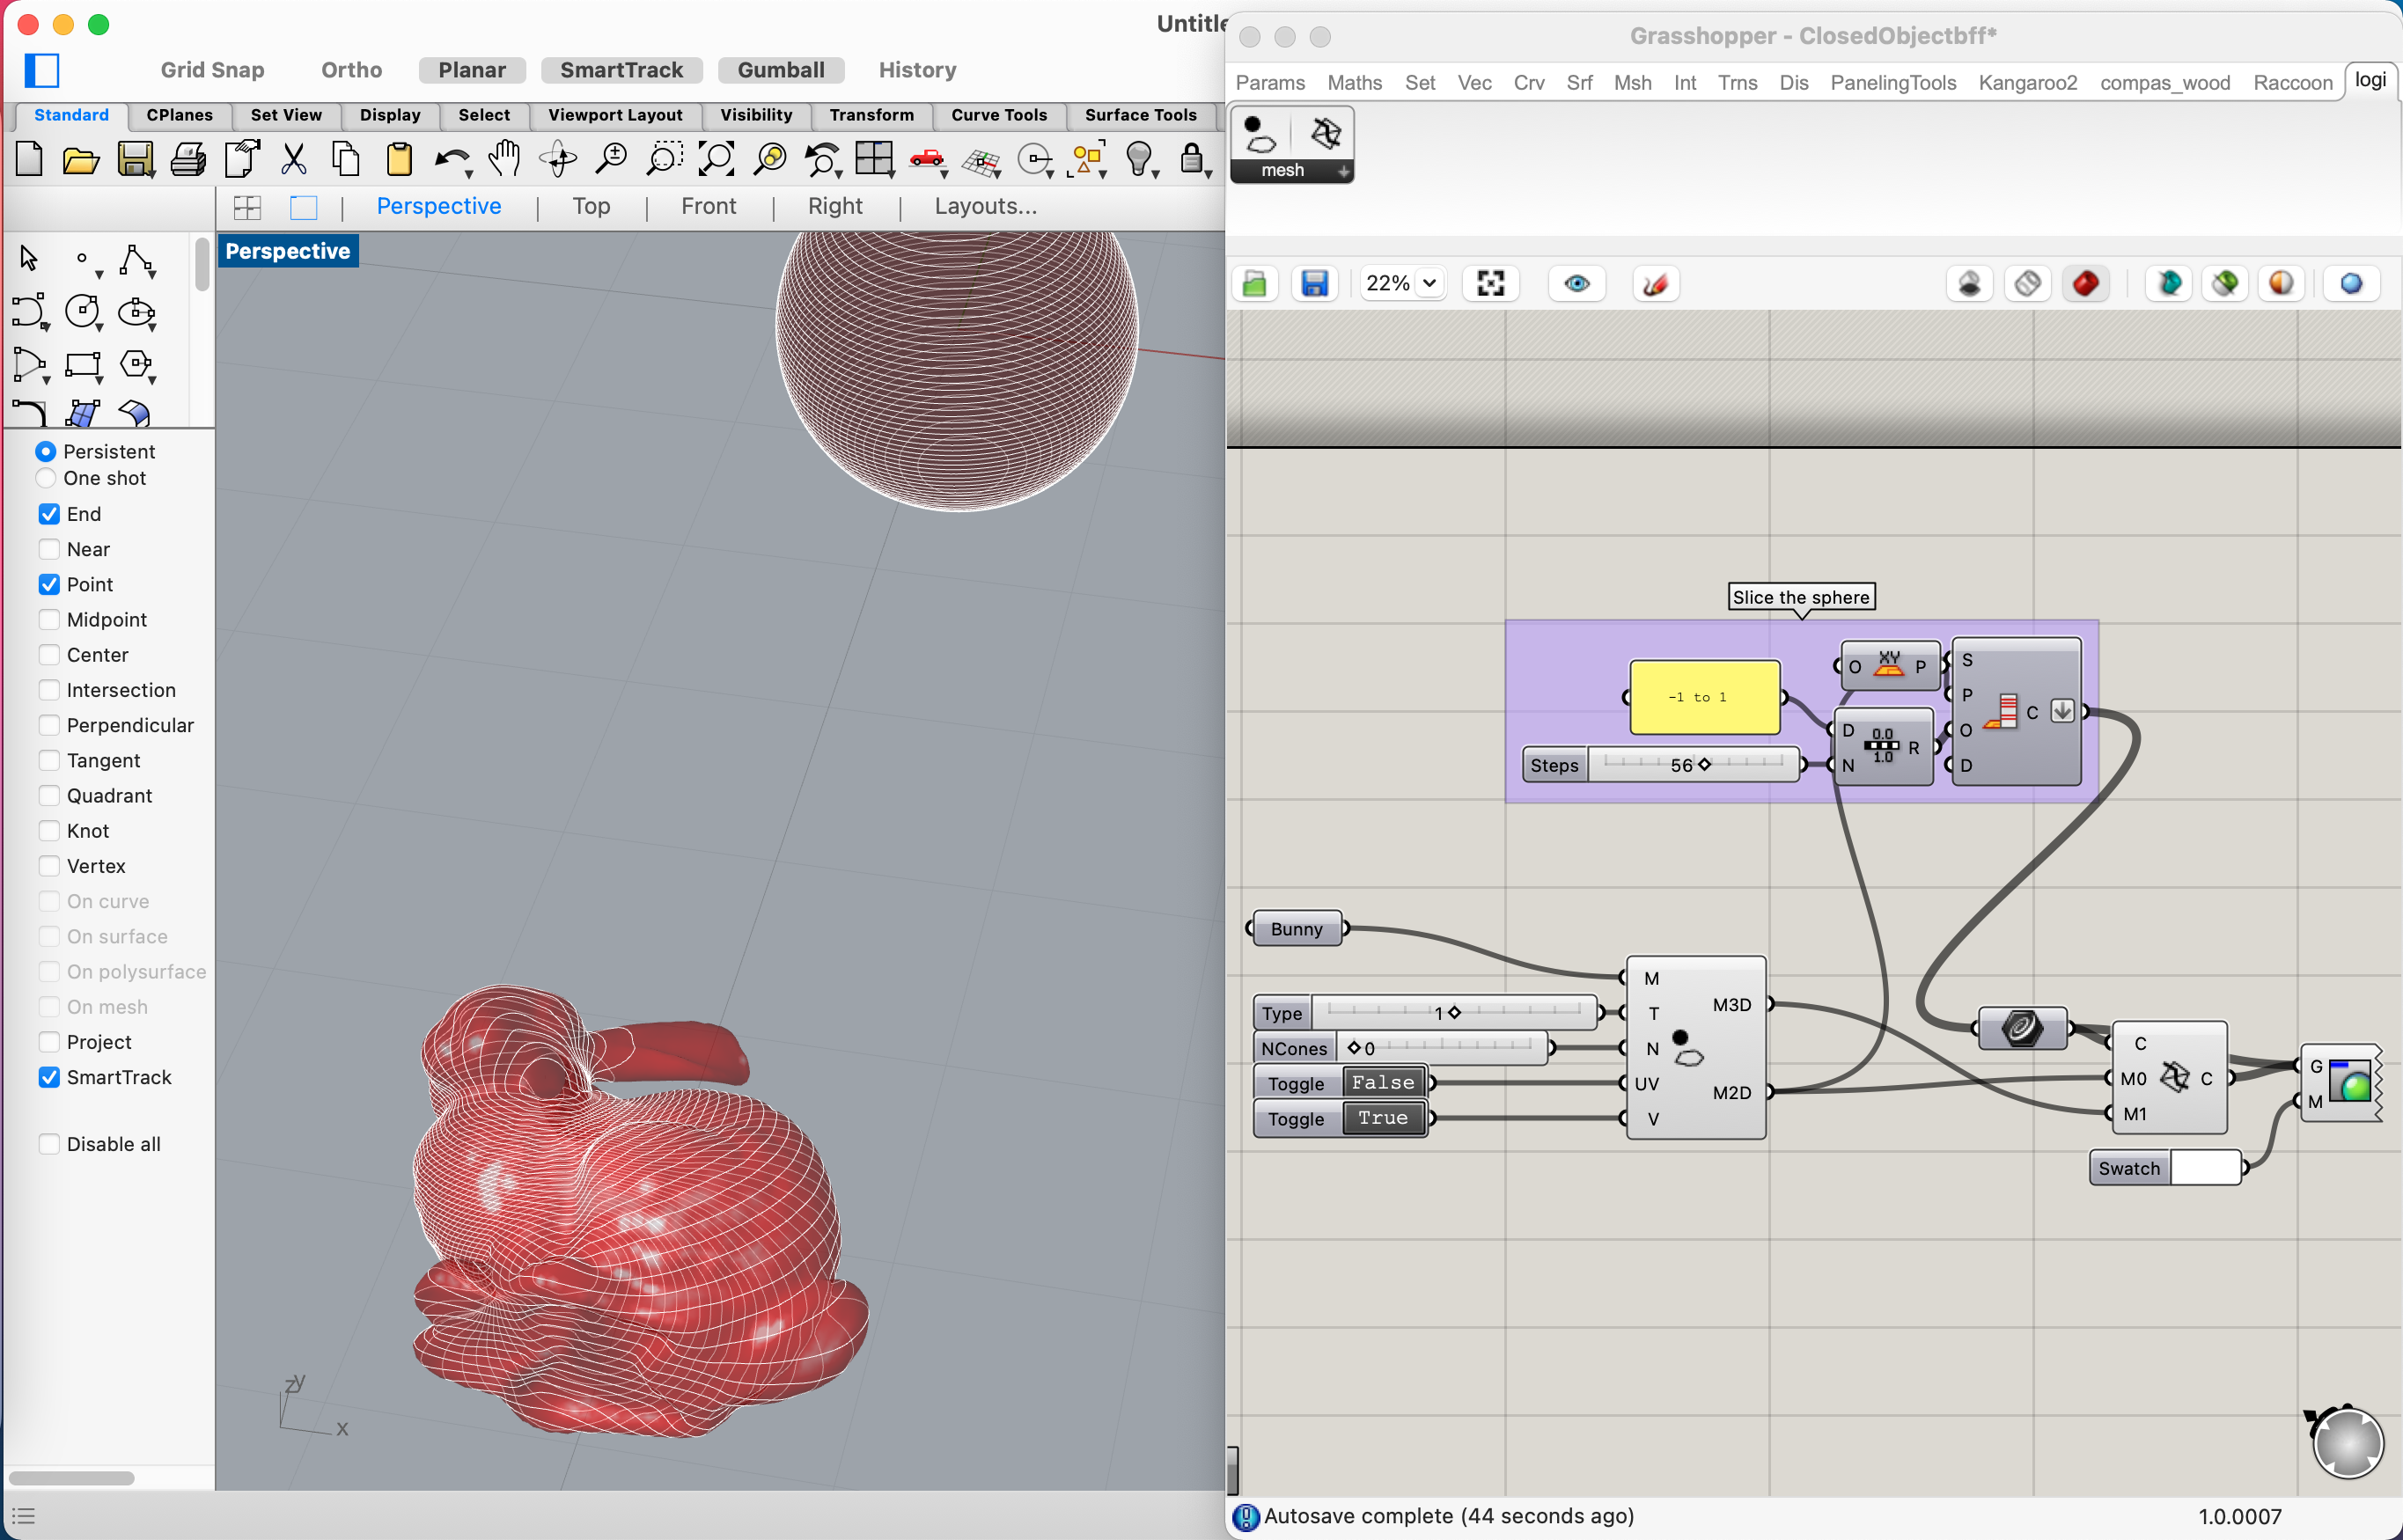Click the yellow '-1 to 1' panel
Screen dimensions: 2403x1540
pyautogui.click(x=1704, y=697)
